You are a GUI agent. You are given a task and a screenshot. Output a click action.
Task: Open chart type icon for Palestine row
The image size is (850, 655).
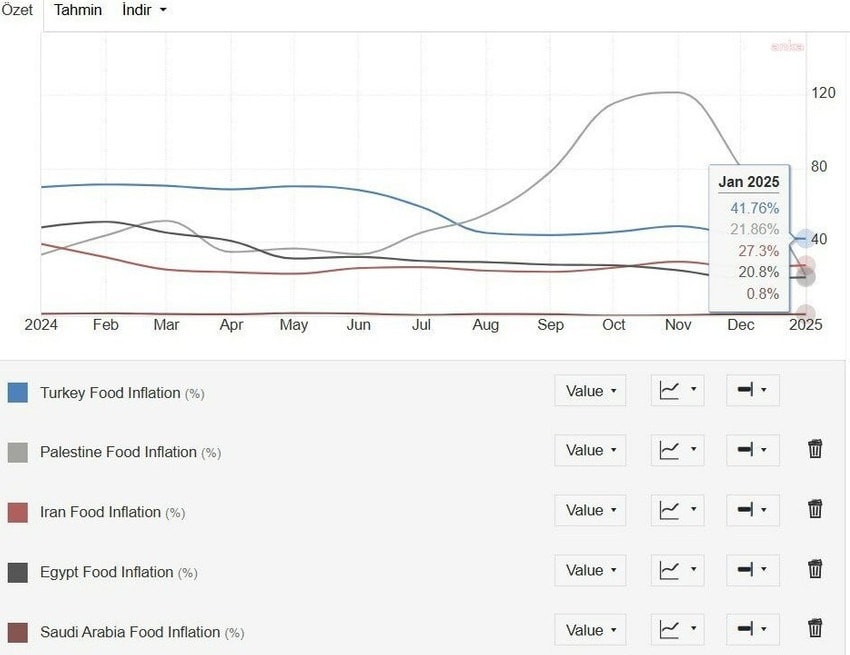tap(677, 451)
